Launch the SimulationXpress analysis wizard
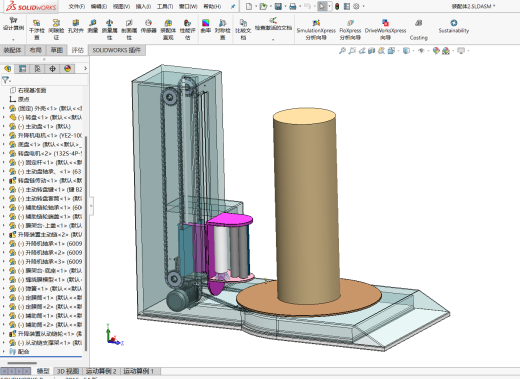This screenshot has height=379, width=520. [x=316, y=29]
